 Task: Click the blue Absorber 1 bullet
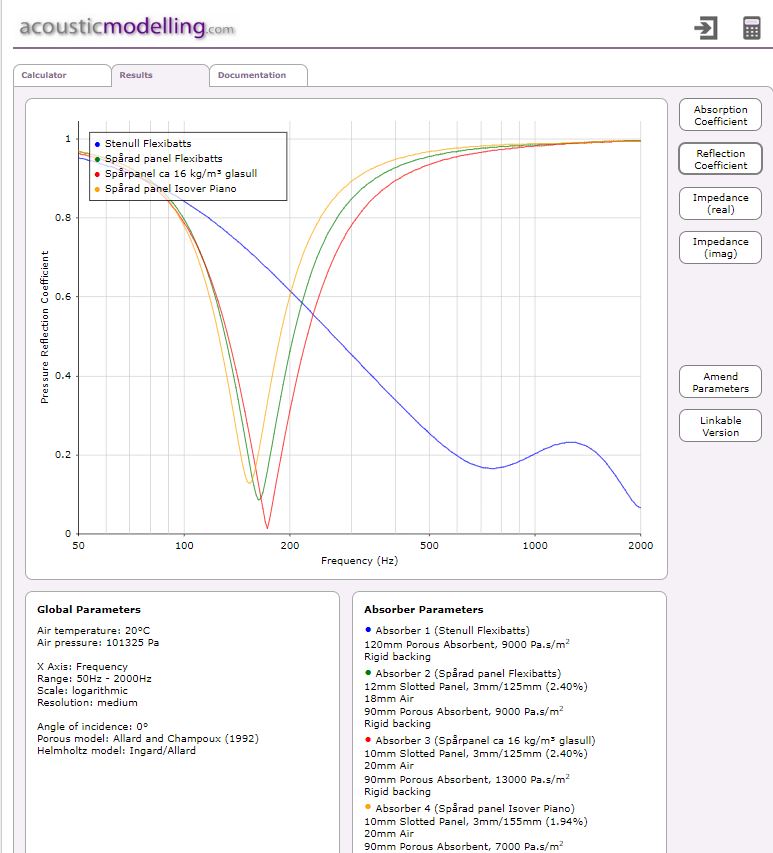pyautogui.click(x=368, y=630)
